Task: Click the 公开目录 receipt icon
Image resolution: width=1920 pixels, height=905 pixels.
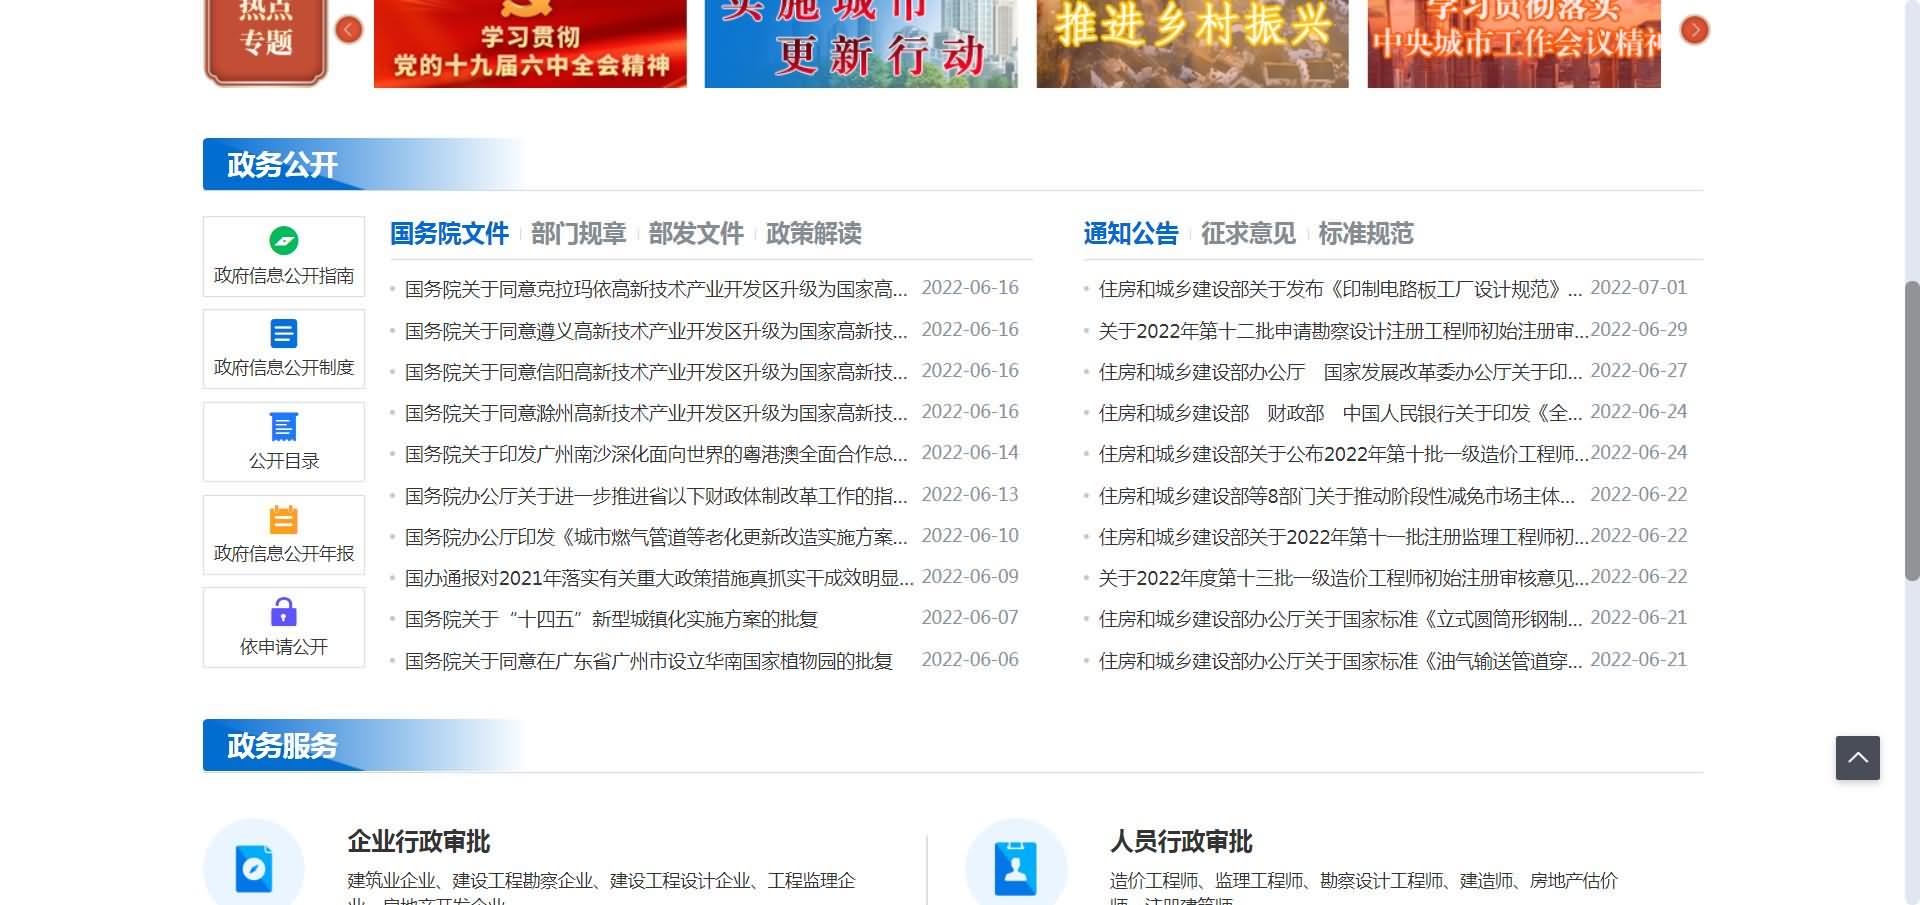Action: [284, 426]
